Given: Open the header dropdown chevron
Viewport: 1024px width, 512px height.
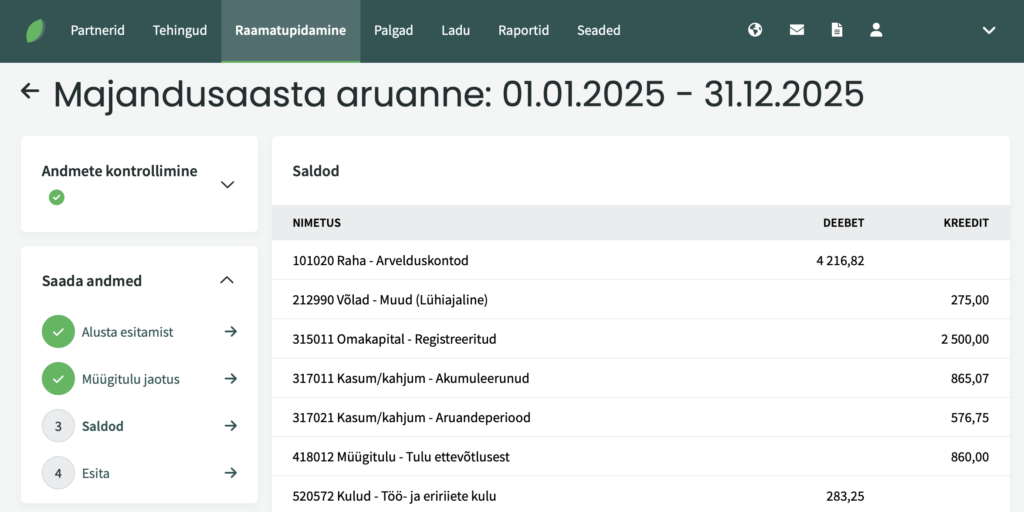Looking at the screenshot, I should pos(989,30).
